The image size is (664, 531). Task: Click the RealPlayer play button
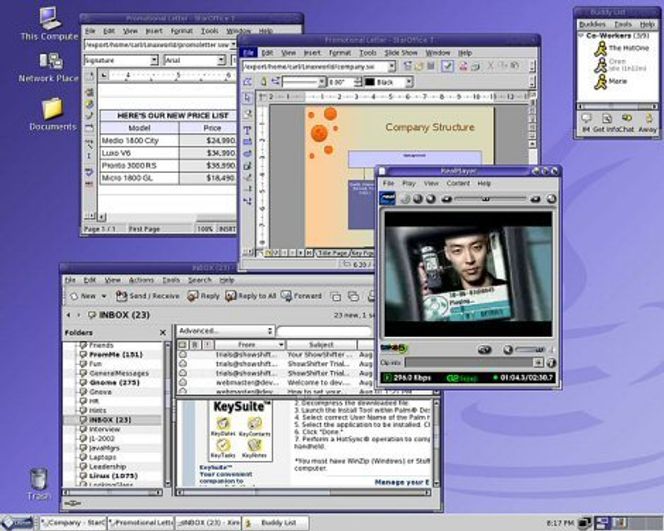(405, 199)
